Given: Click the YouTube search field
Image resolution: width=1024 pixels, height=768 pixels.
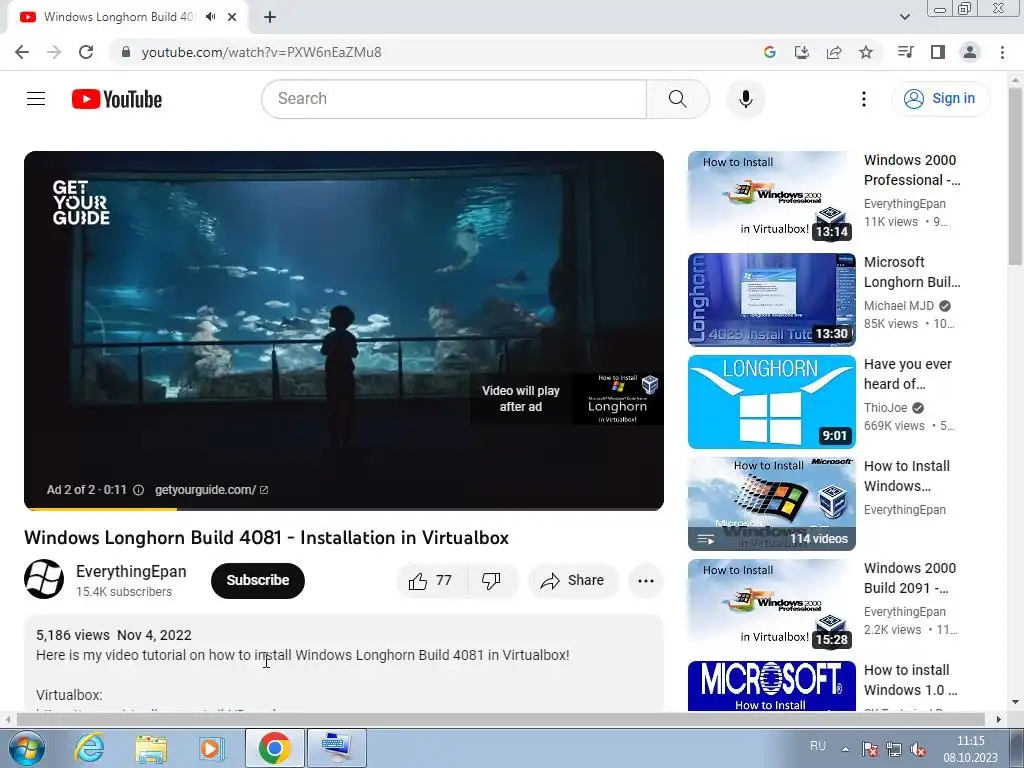Looking at the screenshot, I should (x=454, y=99).
